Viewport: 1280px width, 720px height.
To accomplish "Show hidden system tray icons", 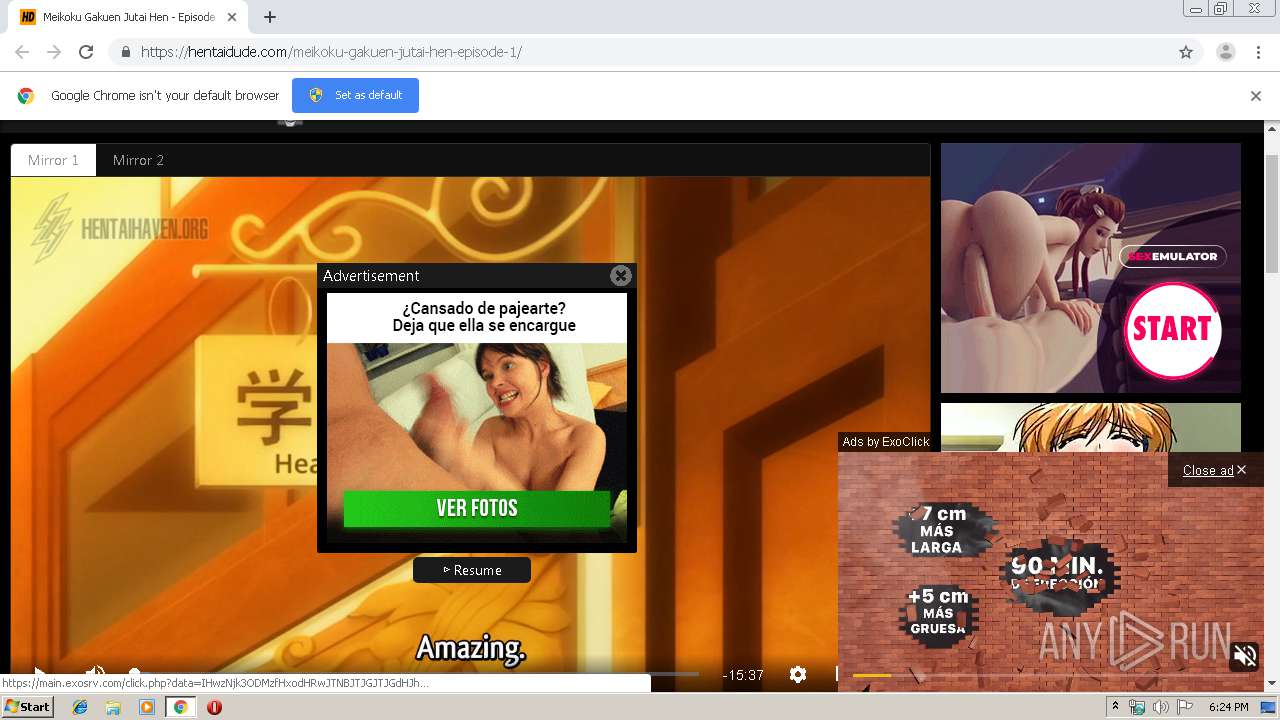I will [1115, 707].
